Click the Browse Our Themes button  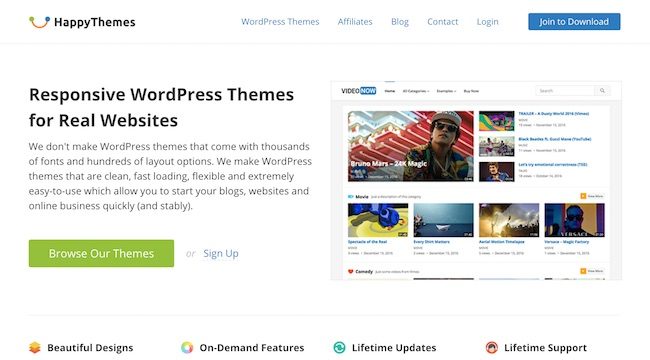[101, 253]
